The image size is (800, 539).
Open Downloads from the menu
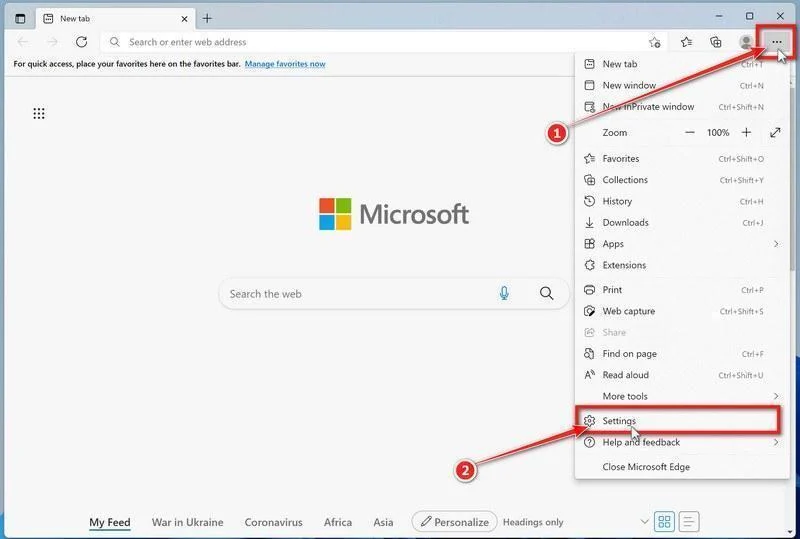tap(682, 223)
